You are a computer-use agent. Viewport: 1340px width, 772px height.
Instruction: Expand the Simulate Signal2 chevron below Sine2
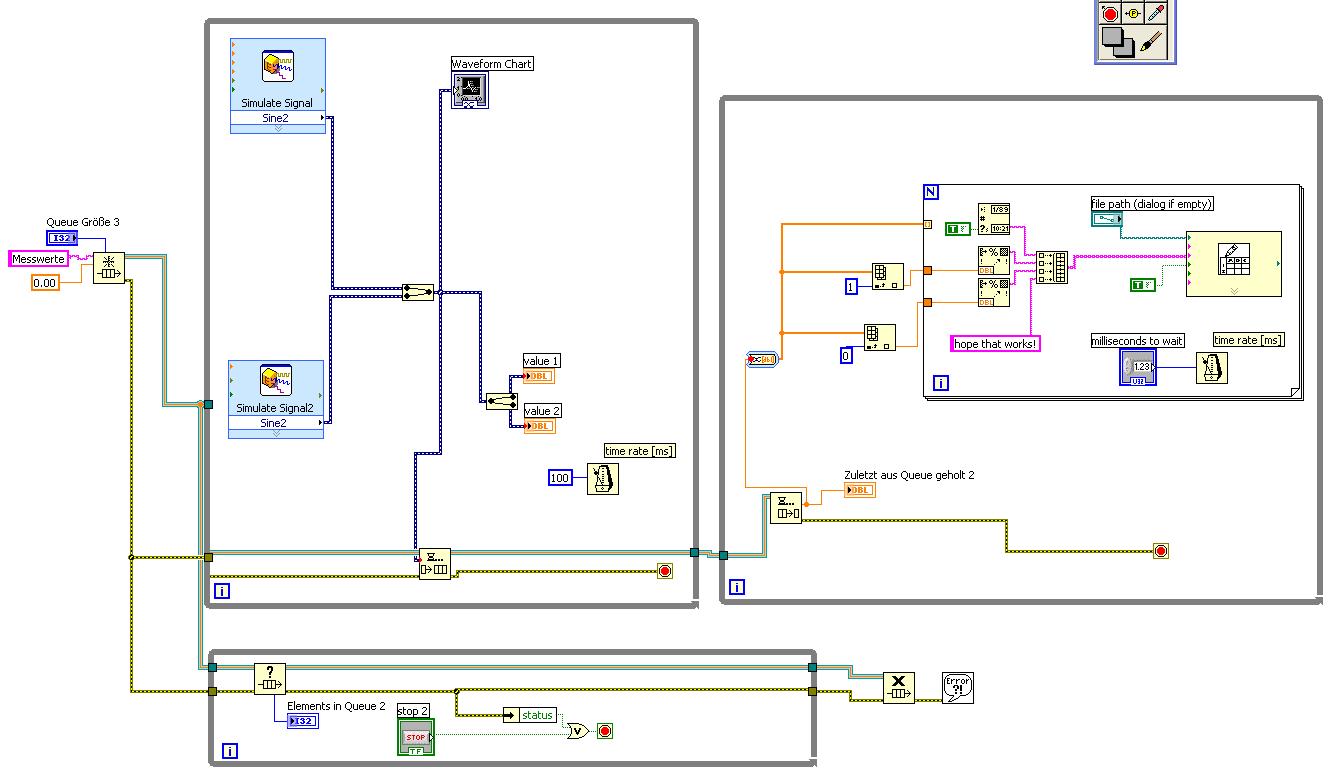(x=277, y=434)
